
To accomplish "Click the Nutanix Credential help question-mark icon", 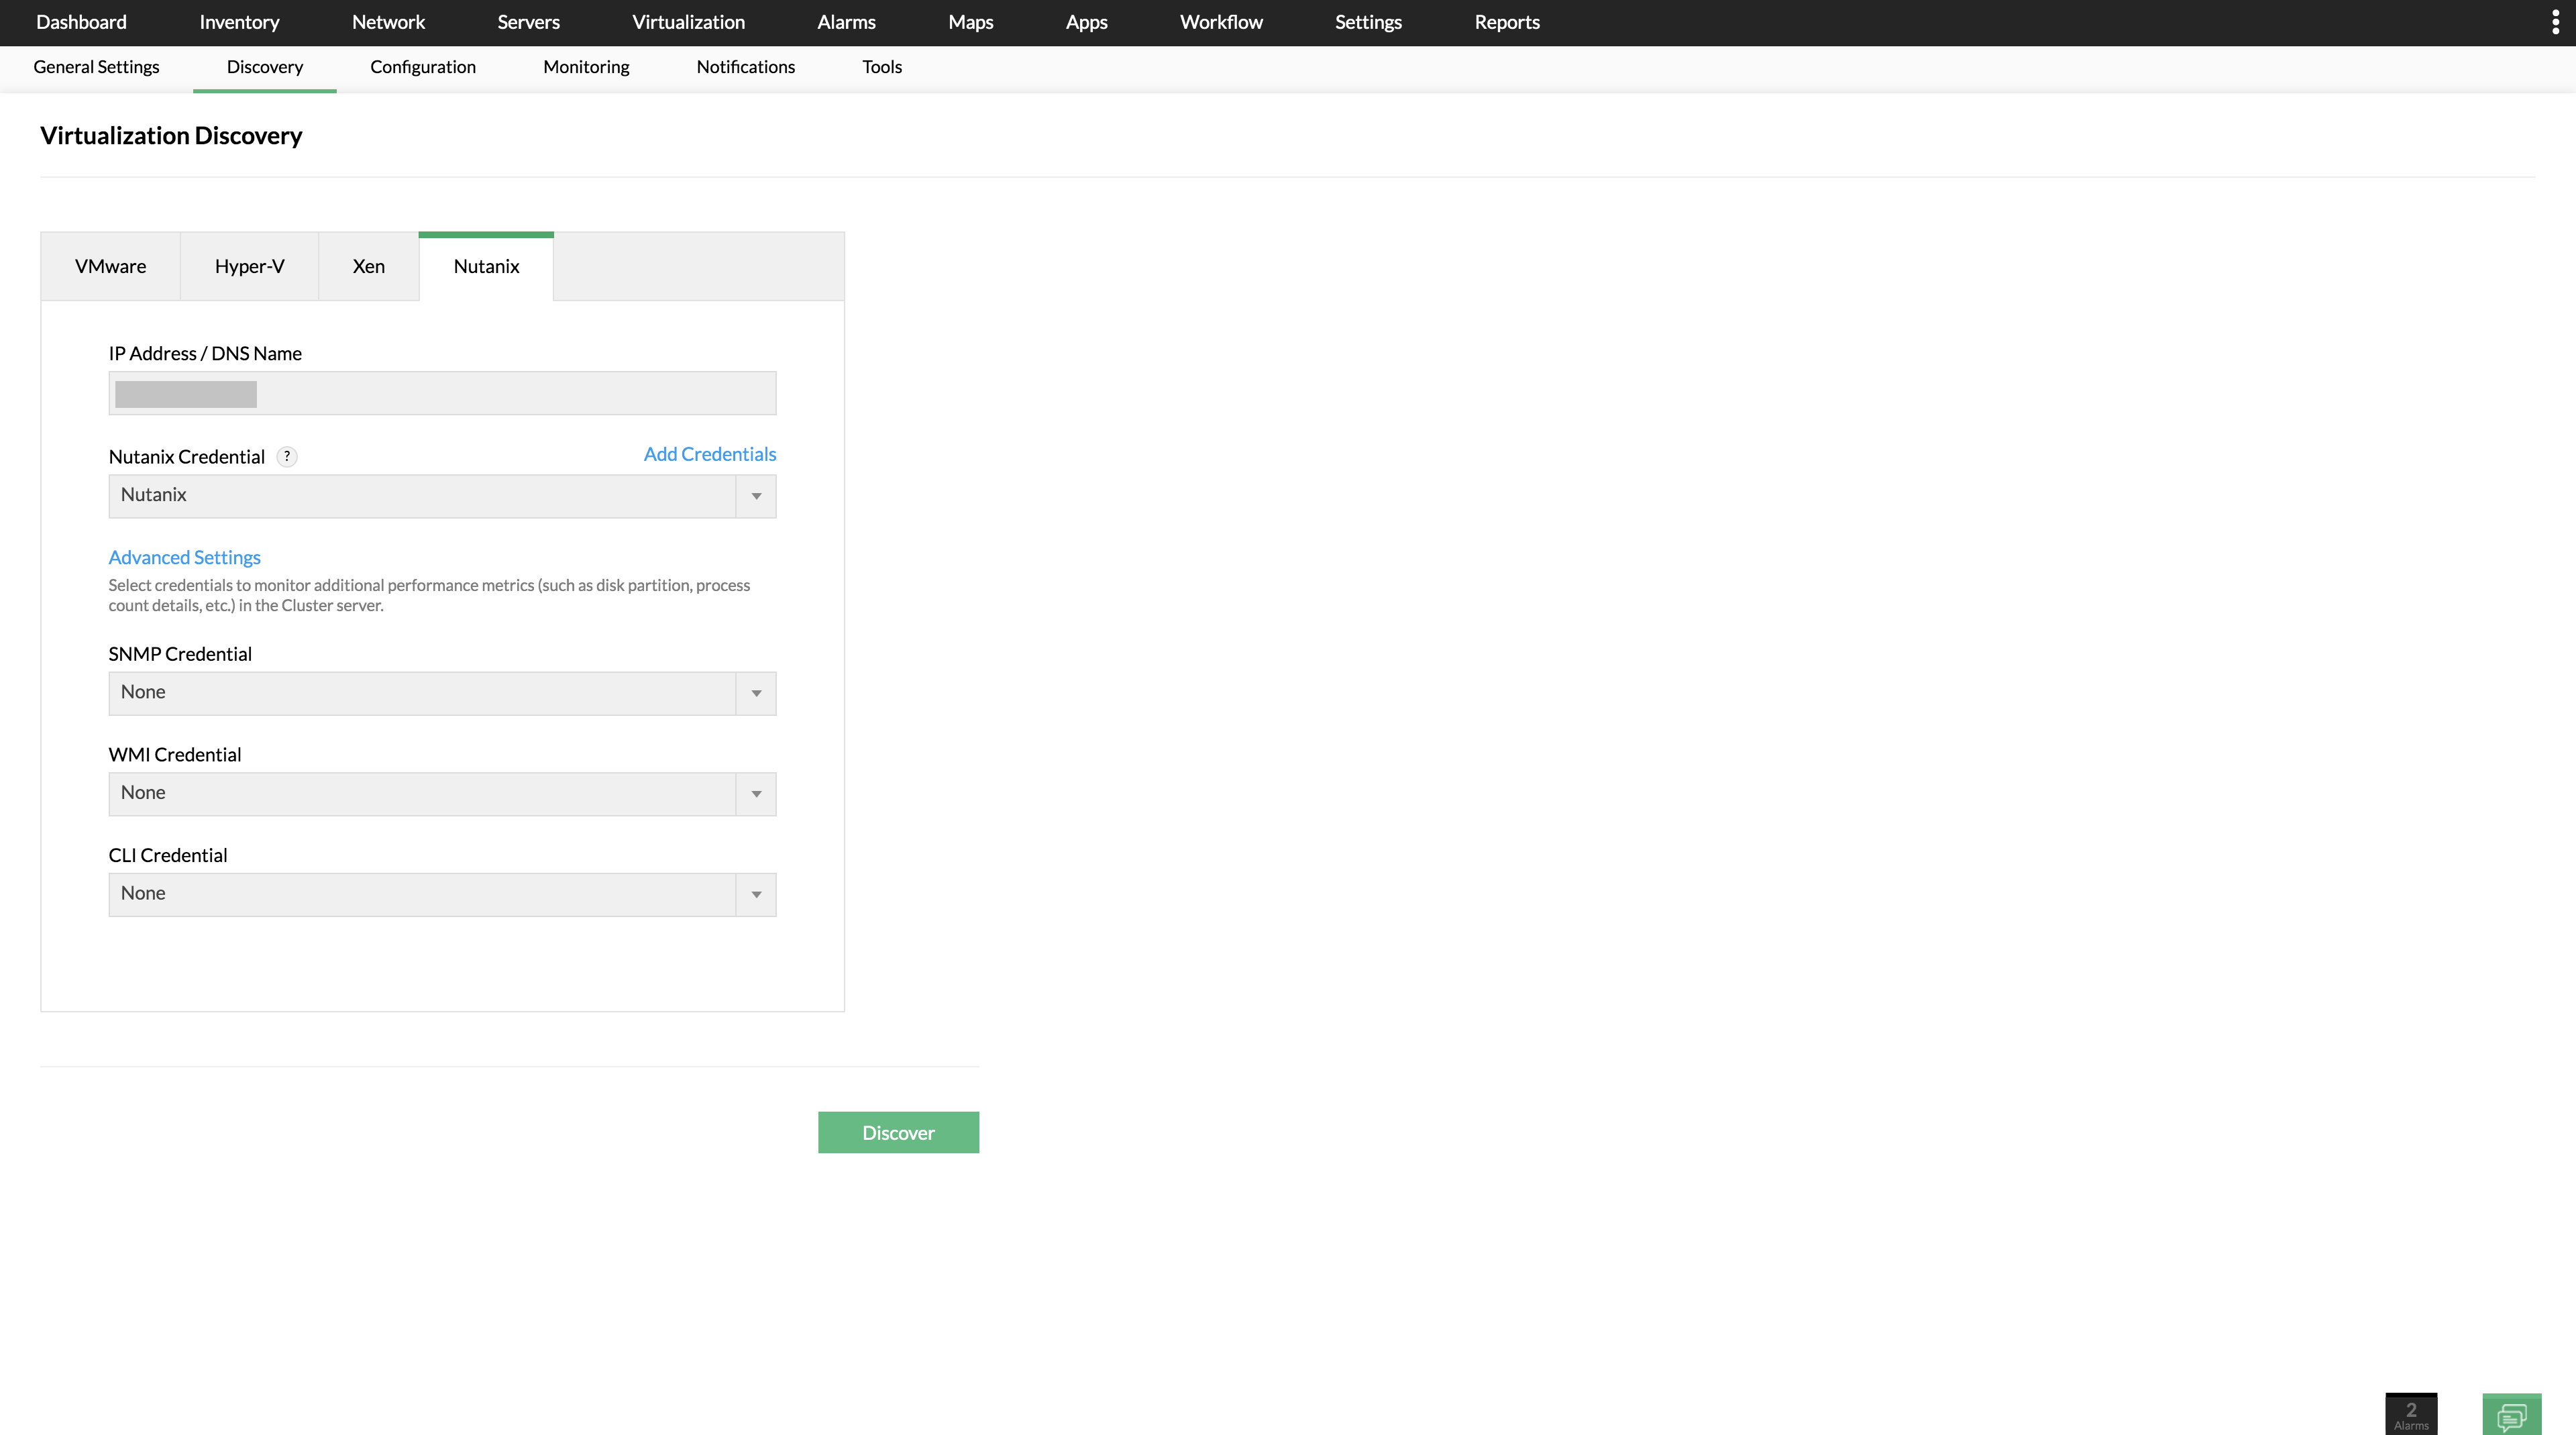I will point(287,457).
